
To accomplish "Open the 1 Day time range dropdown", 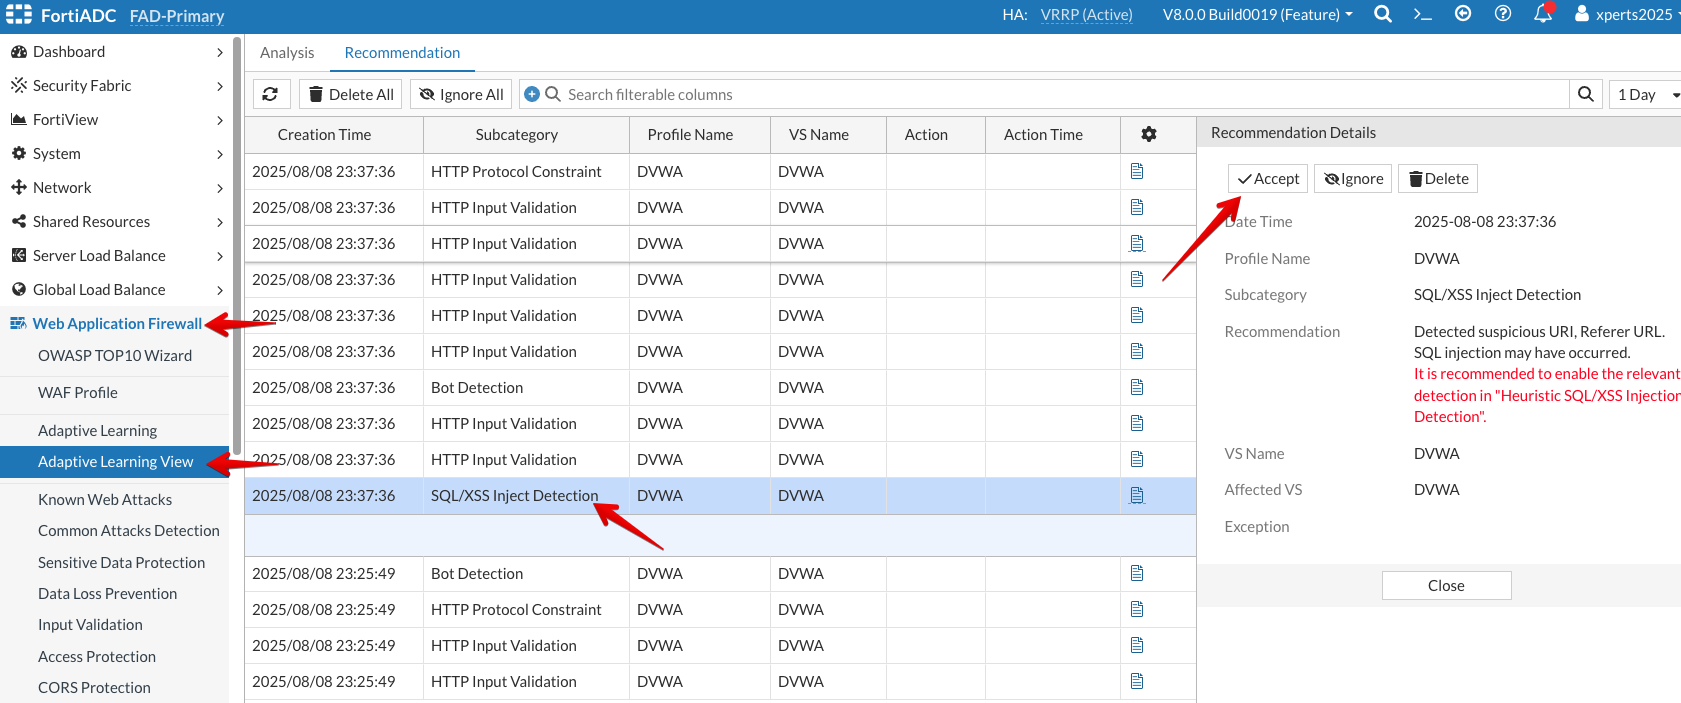I will [x=1647, y=94].
